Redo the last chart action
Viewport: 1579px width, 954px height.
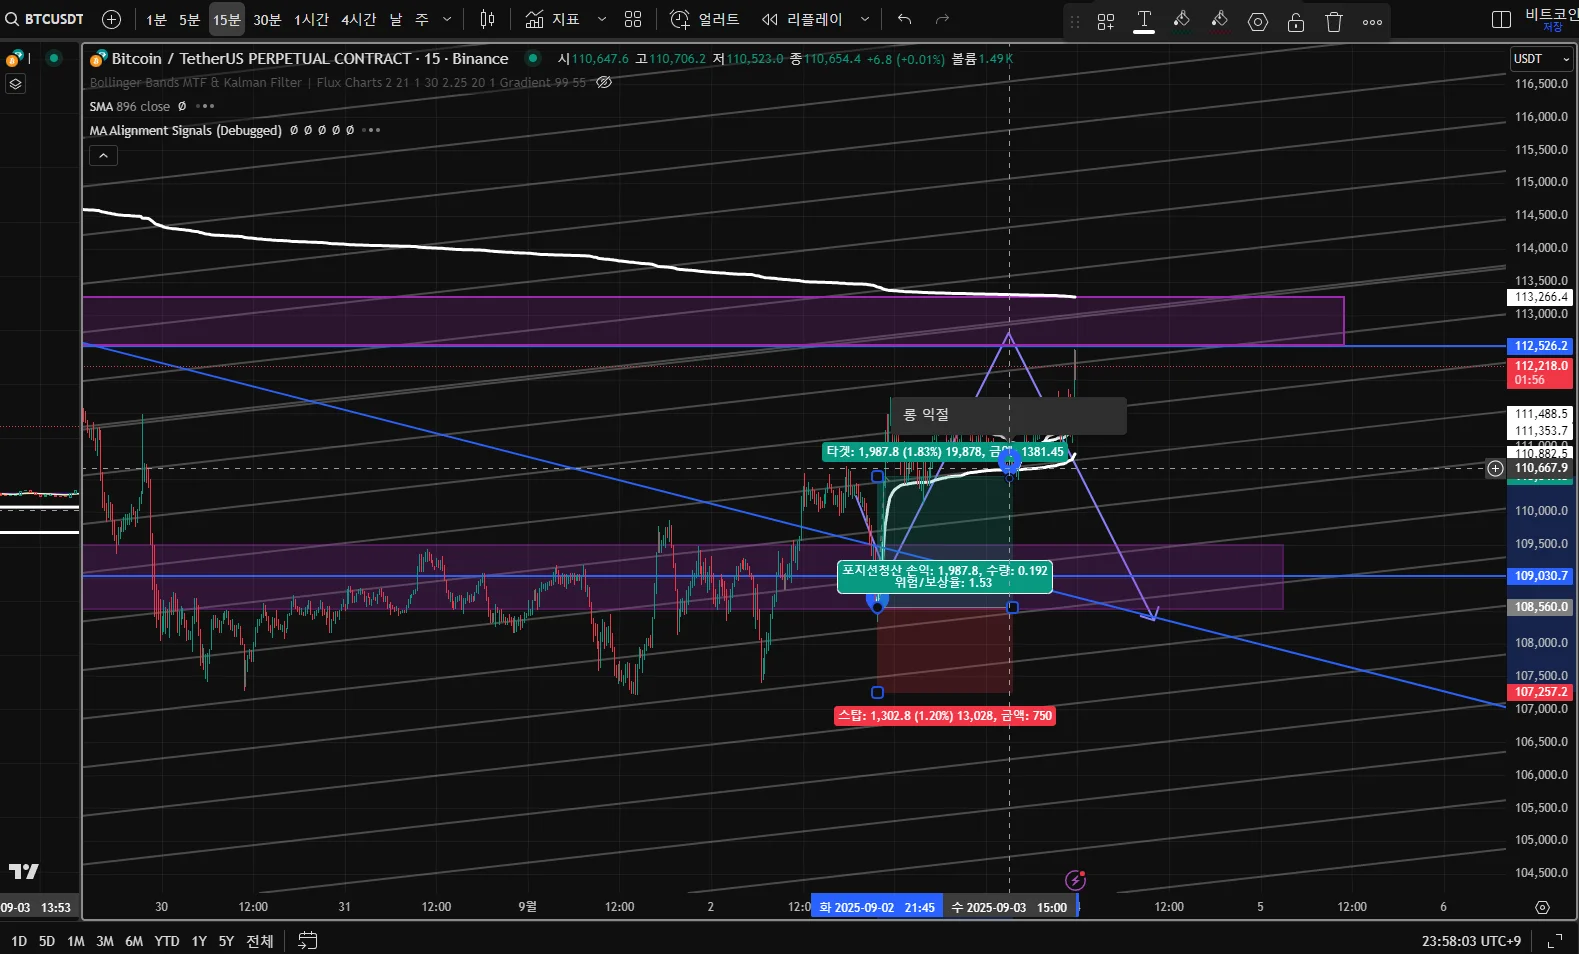pos(942,19)
